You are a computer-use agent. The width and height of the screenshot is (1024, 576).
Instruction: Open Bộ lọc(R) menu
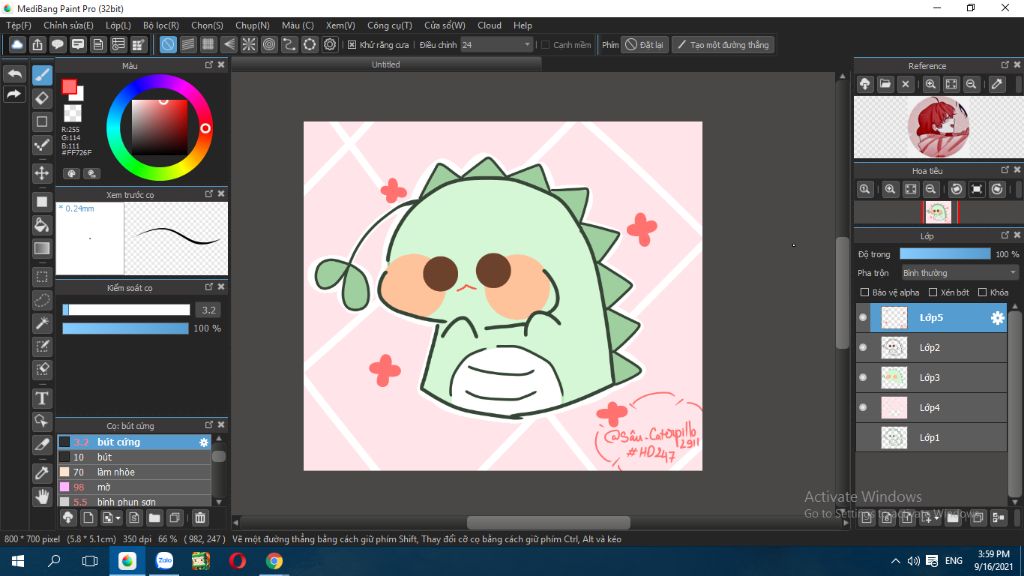[x=161, y=25]
